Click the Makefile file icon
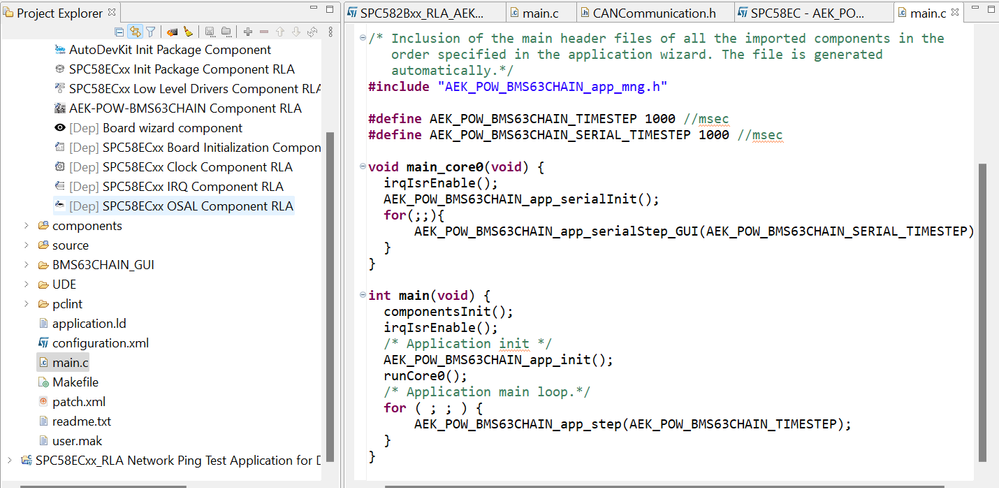 point(43,383)
